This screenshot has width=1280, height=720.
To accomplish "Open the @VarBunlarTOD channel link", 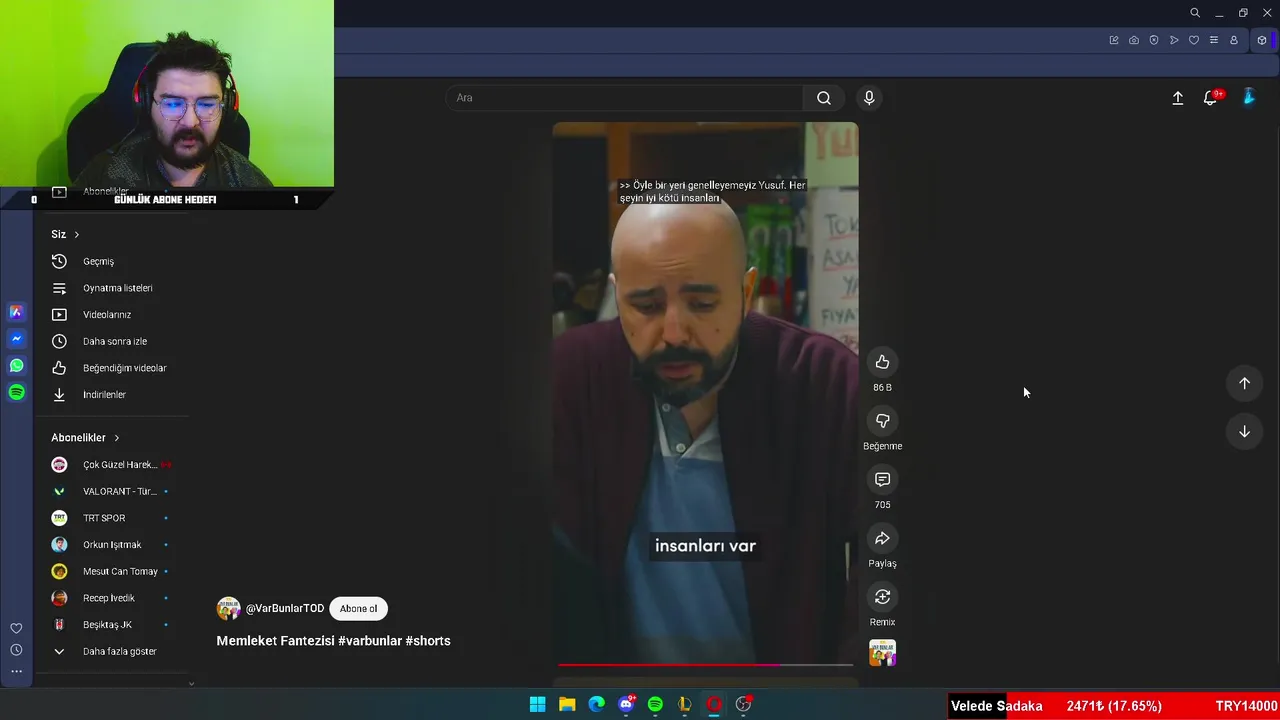I will tap(285, 608).
